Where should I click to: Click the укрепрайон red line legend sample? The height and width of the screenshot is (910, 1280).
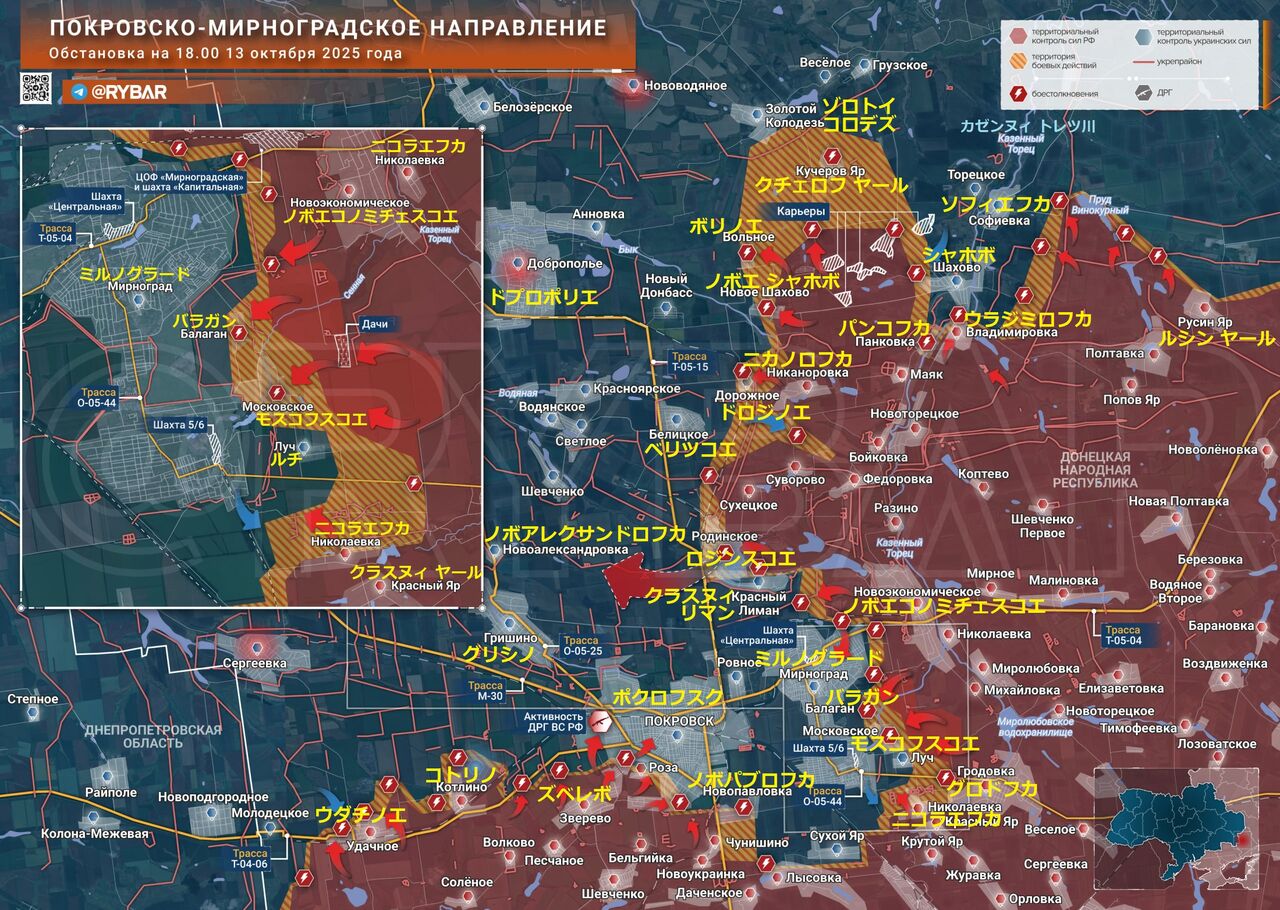tap(1143, 63)
